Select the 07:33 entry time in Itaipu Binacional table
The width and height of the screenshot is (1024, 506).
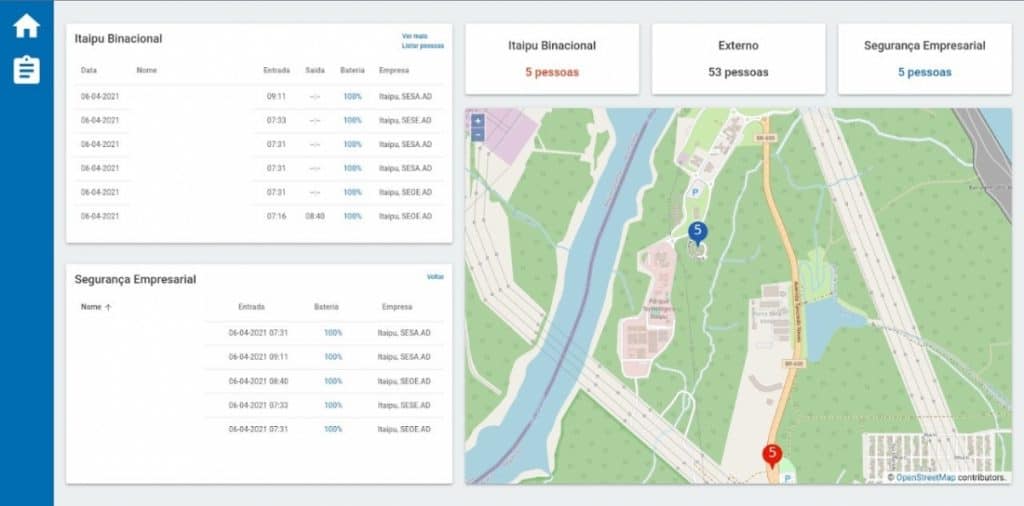coord(276,121)
